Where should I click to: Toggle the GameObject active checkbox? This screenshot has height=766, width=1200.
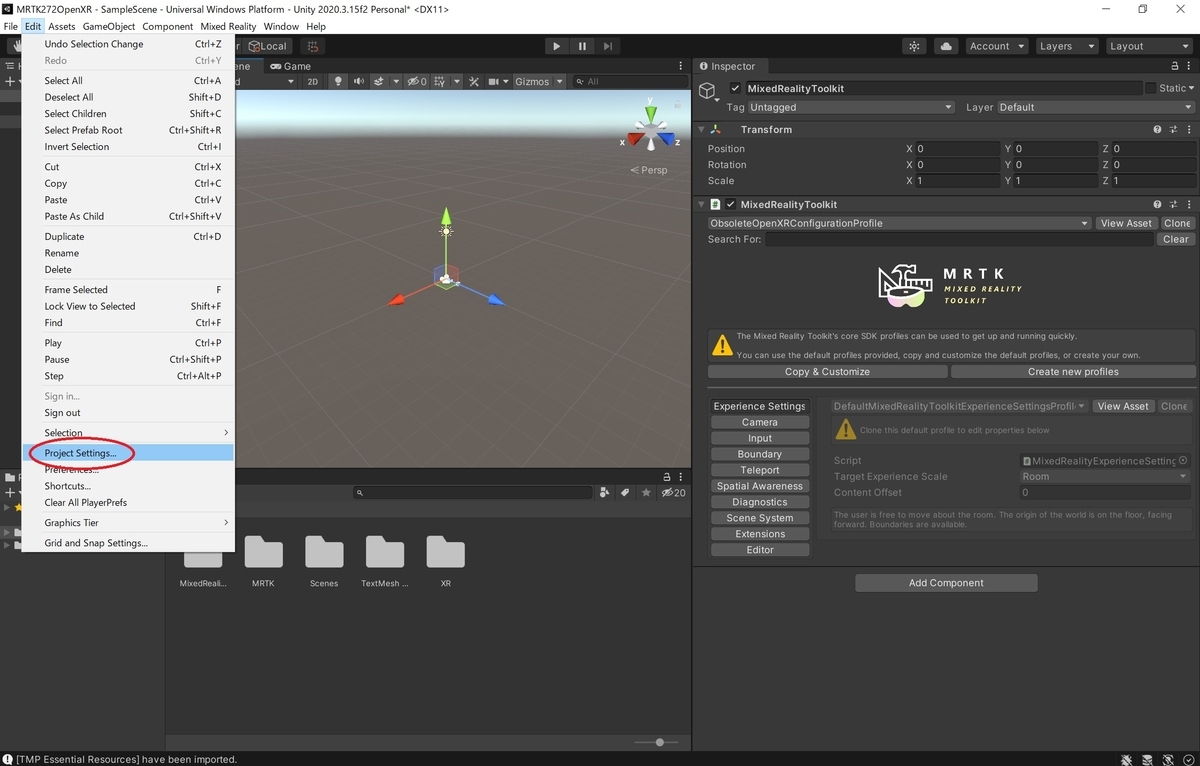pos(736,89)
